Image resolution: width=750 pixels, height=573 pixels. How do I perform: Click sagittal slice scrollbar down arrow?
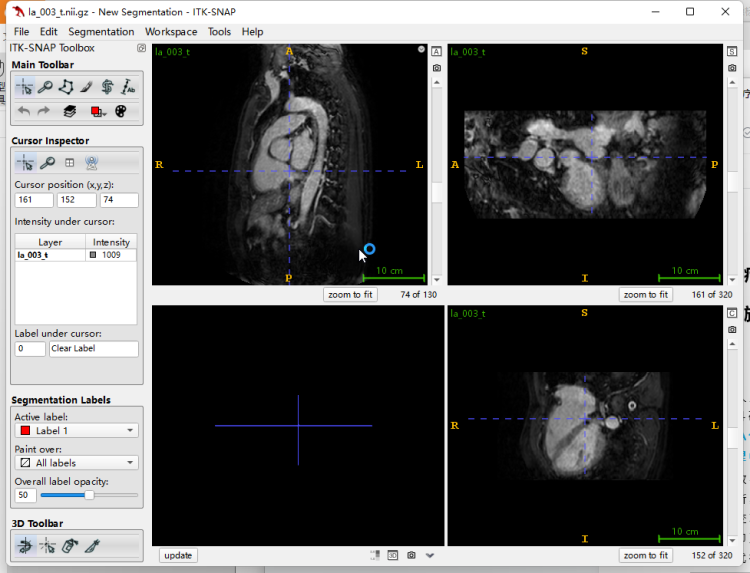point(732,280)
